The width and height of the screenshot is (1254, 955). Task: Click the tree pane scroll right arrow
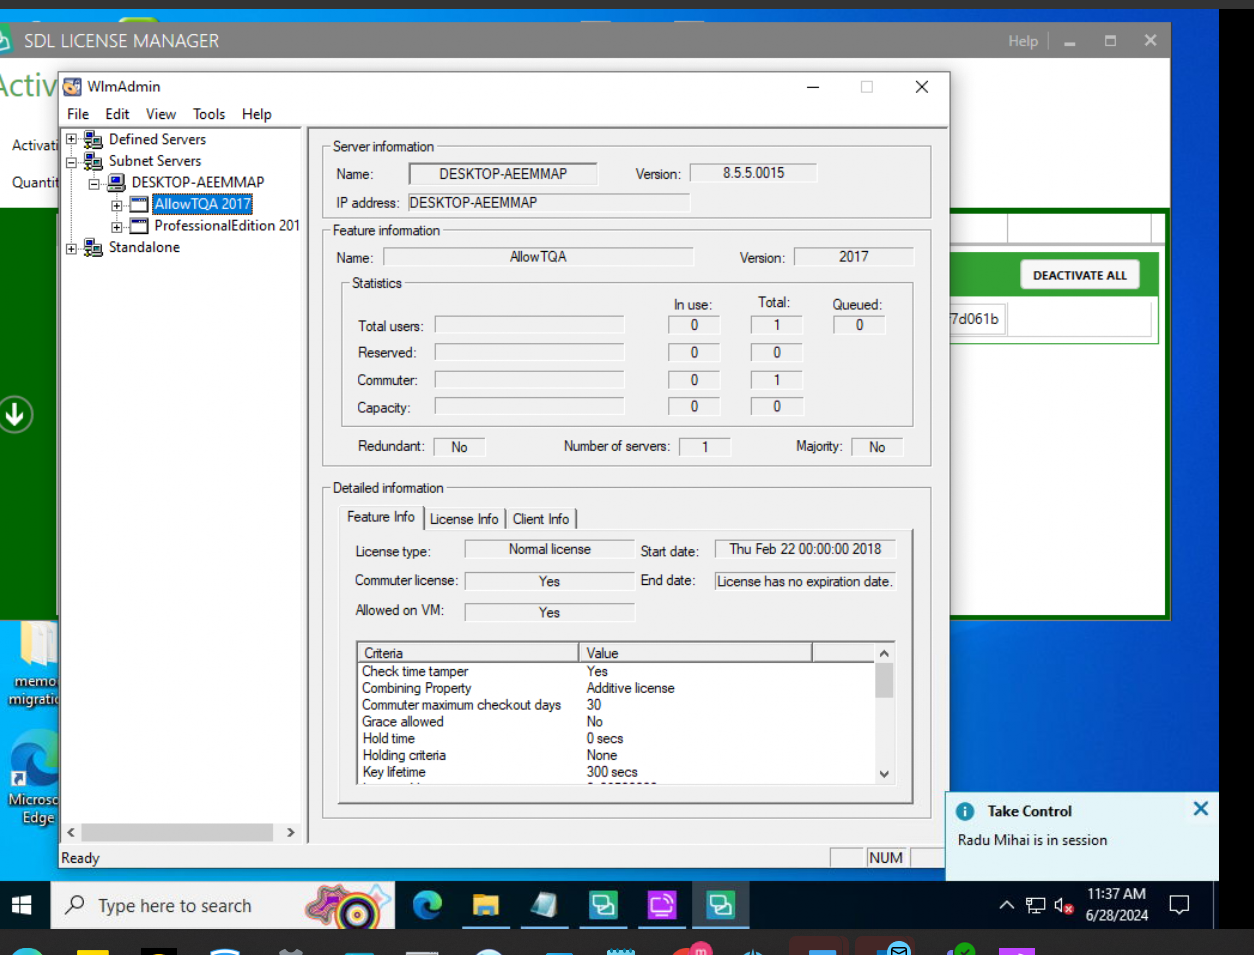click(x=291, y=832)
